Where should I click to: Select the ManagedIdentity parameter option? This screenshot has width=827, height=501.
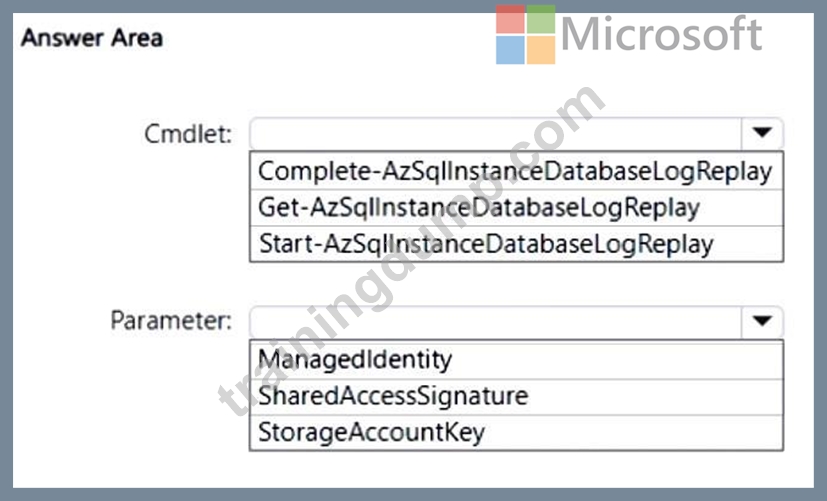click(516, 360)
